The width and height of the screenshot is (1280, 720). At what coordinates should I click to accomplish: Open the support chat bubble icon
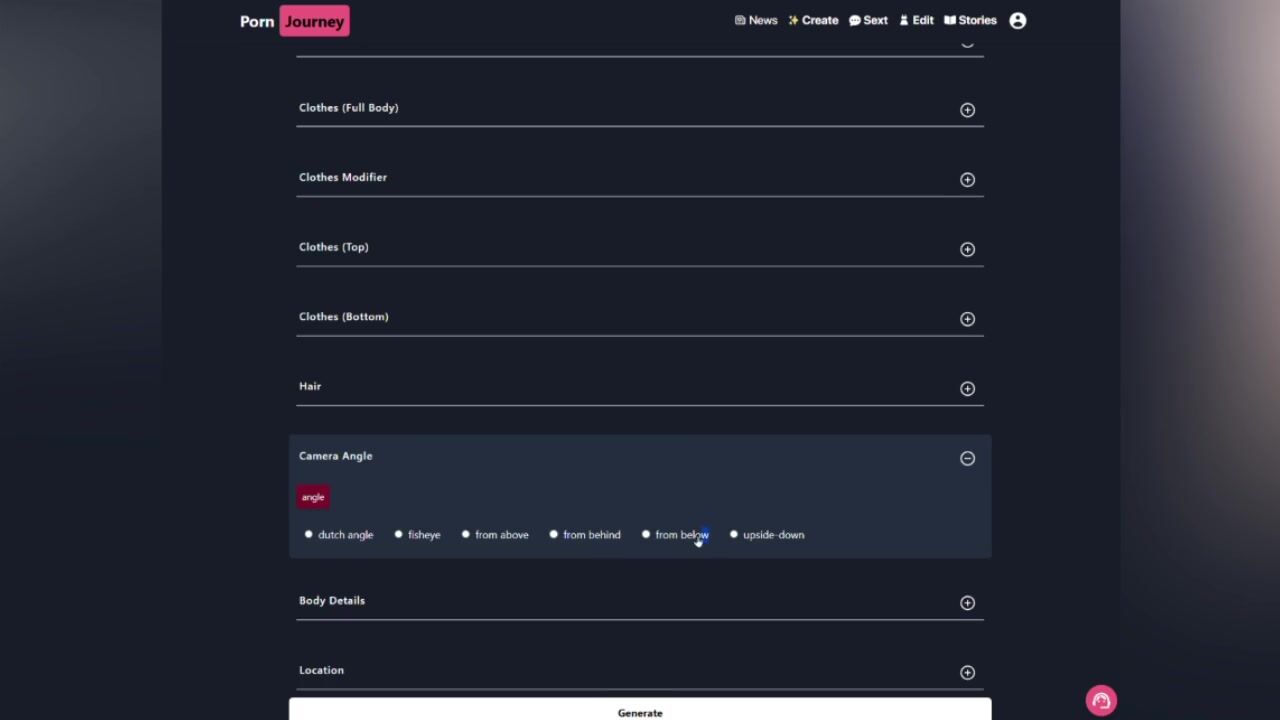coord(1101,701)
